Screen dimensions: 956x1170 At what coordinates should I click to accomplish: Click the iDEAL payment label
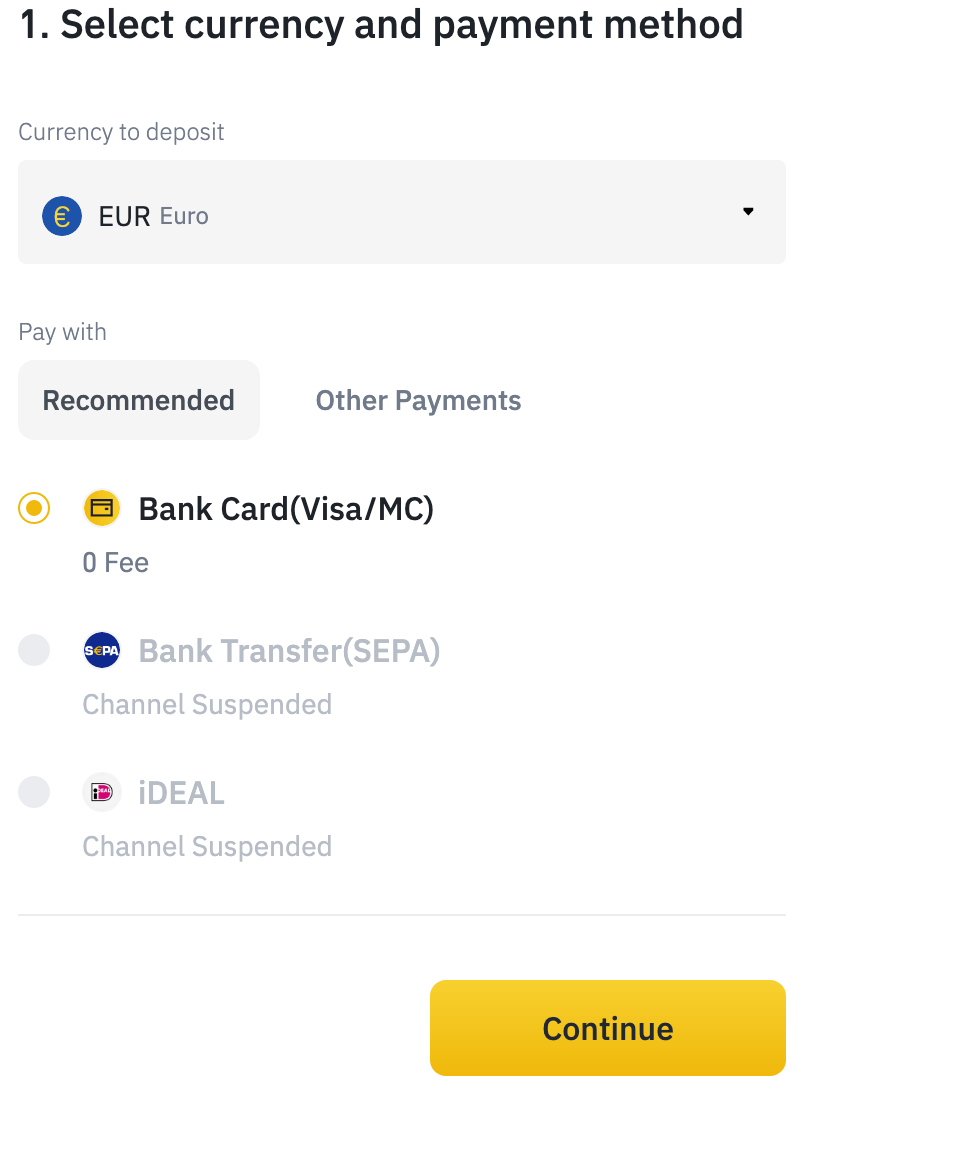click(181, 793)
